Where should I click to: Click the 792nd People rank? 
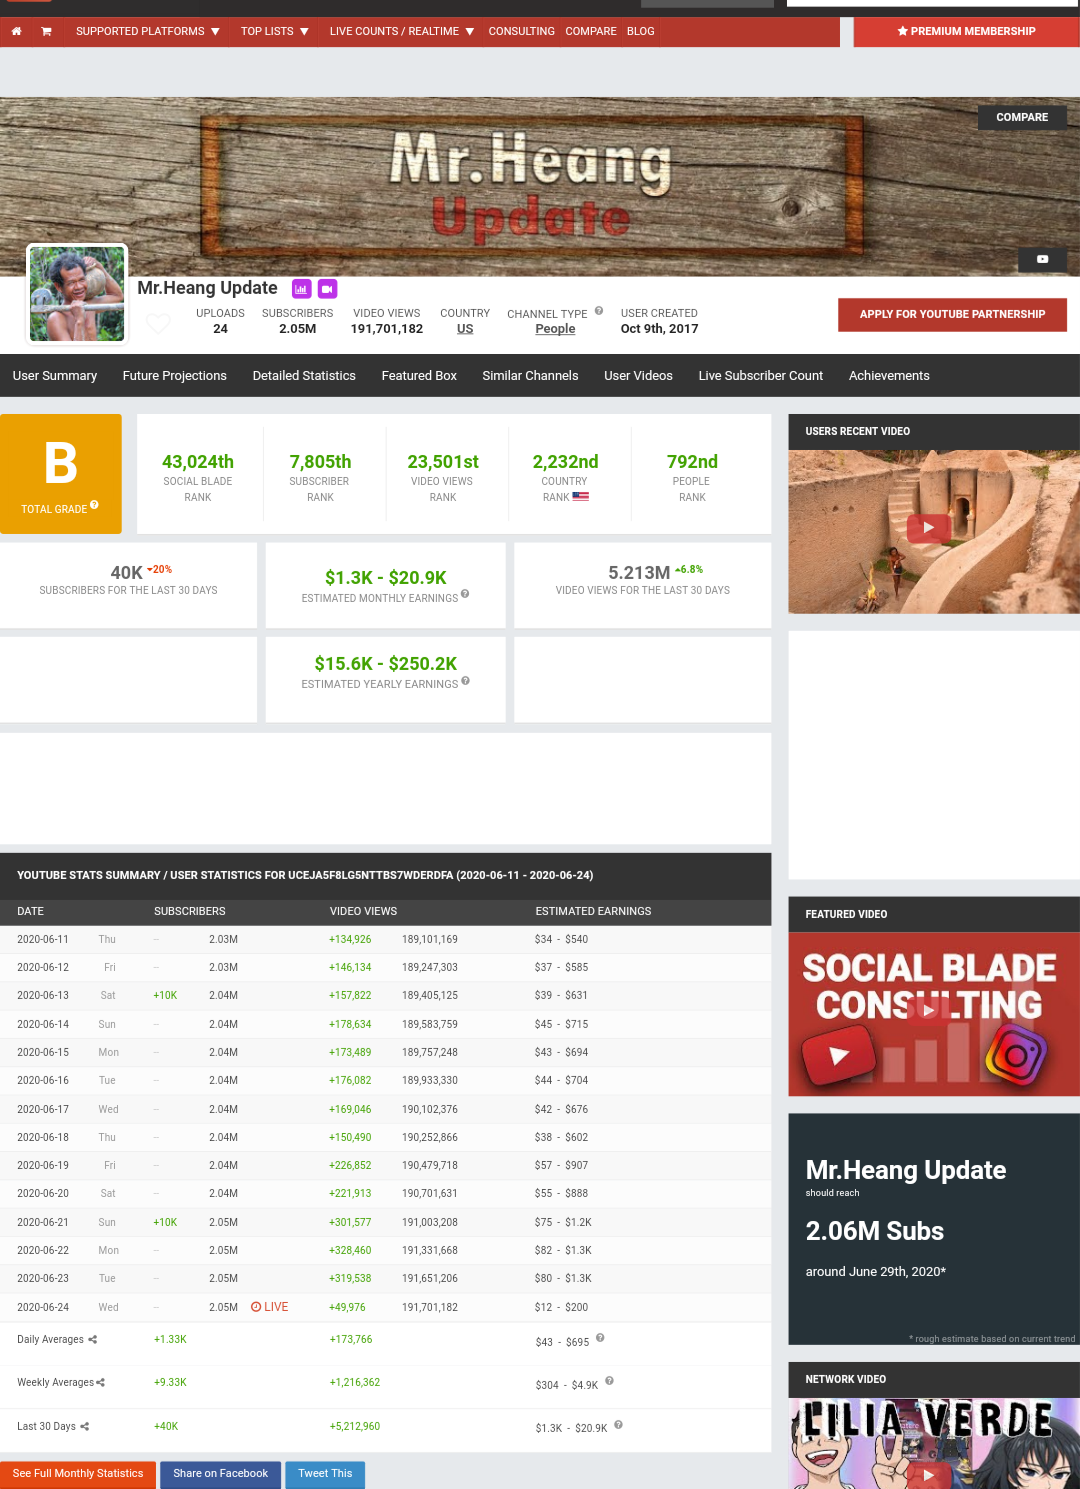point(692,462)
